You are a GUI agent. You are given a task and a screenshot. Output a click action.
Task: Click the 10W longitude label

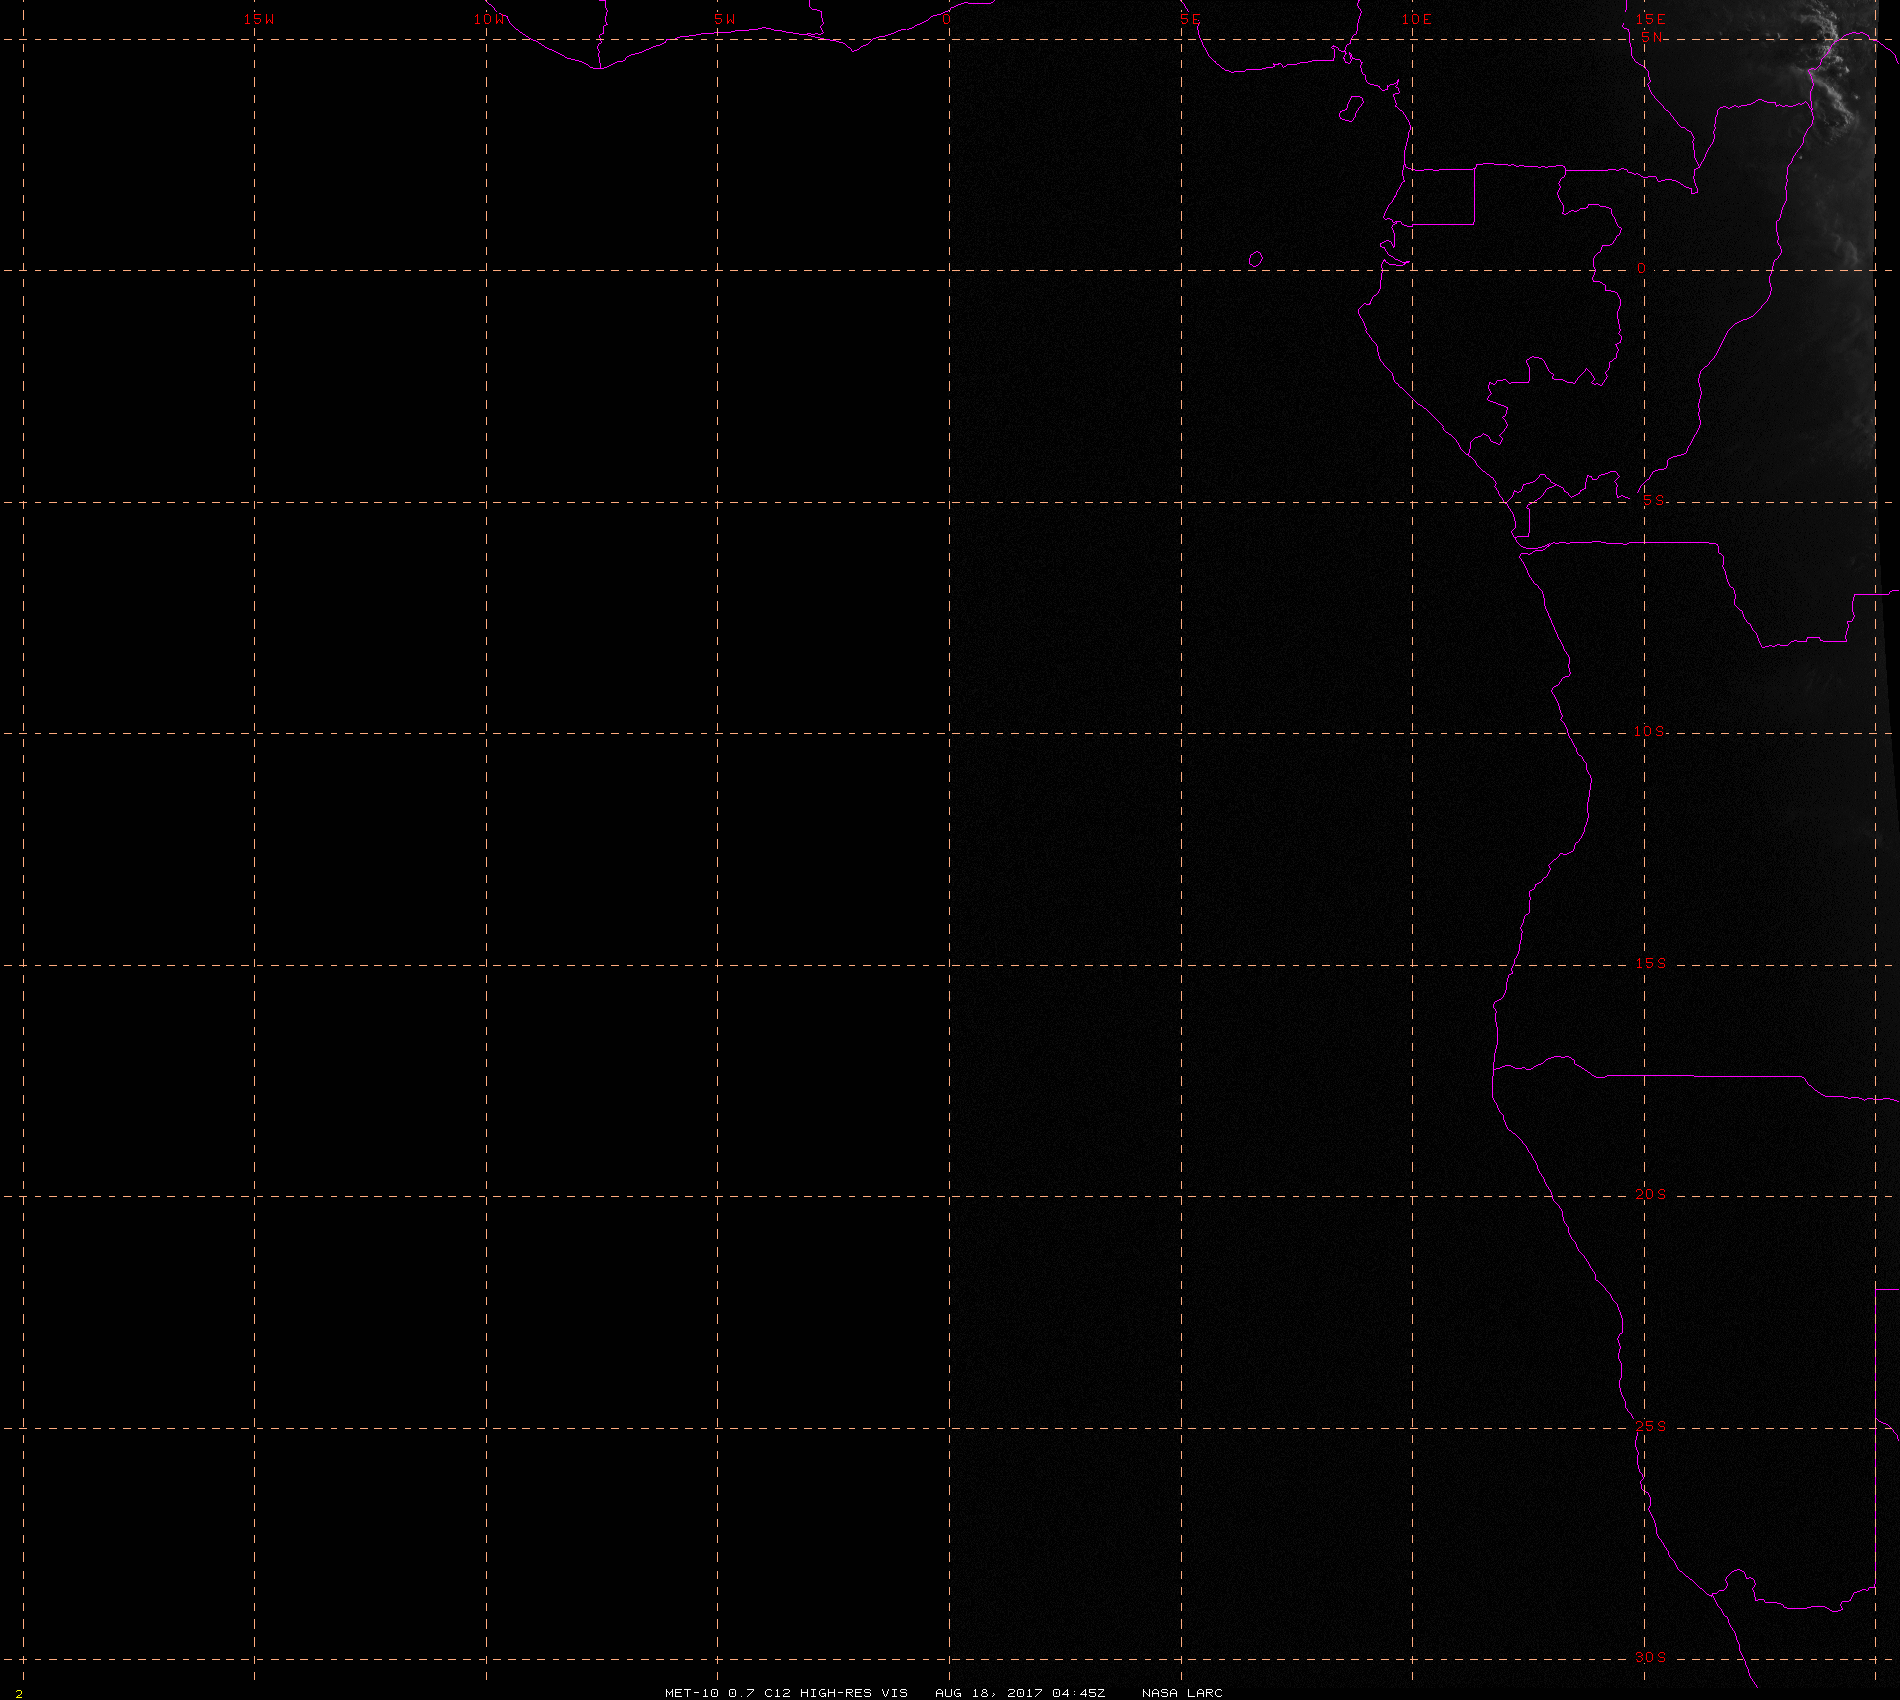[x=491, y=19]
